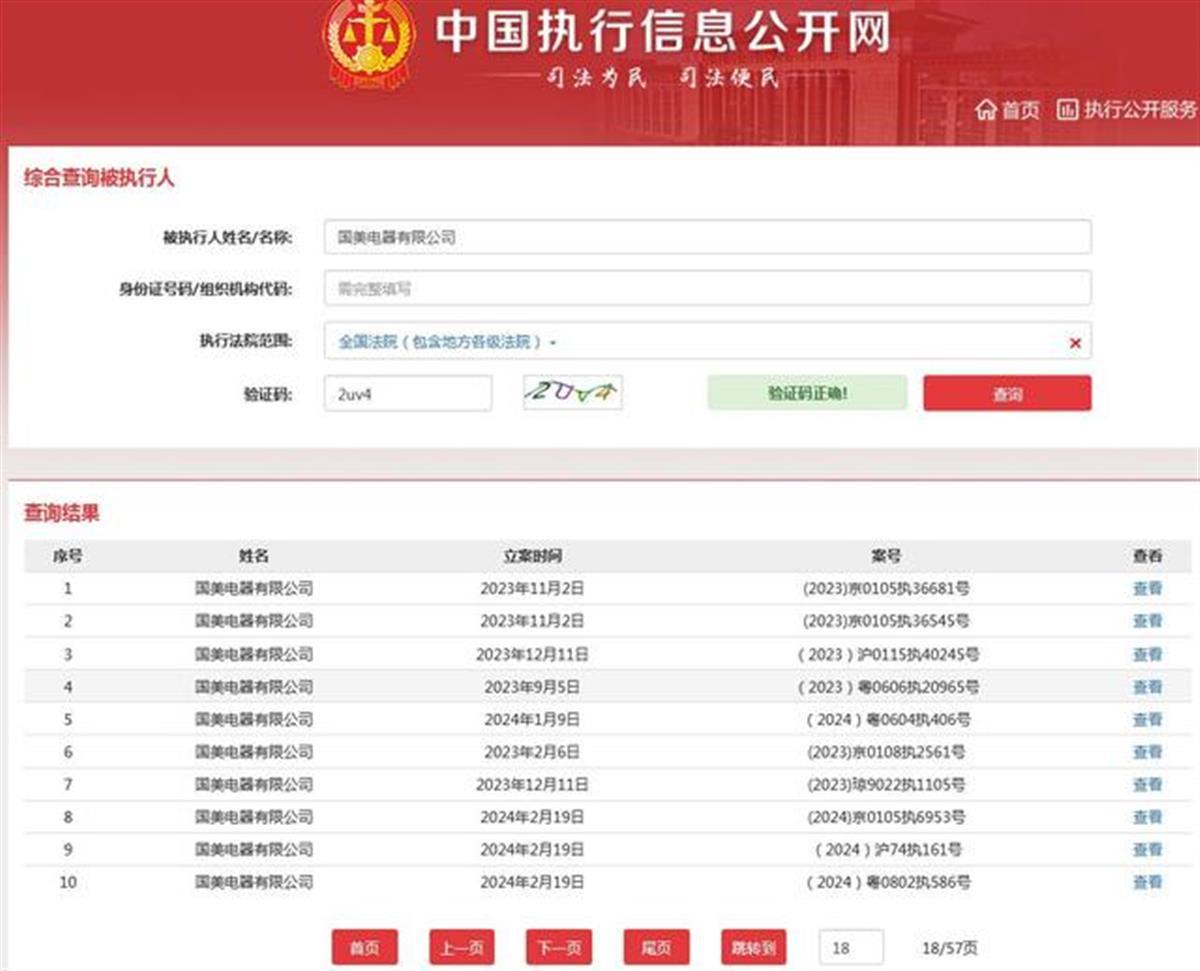1200x971 pixels.
Task: Clear court range with red X icon
Action: 1075,343
